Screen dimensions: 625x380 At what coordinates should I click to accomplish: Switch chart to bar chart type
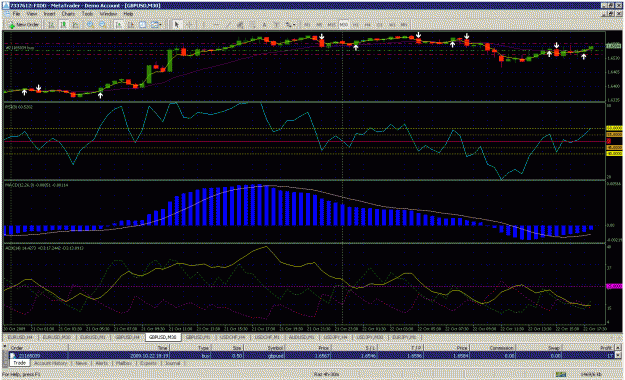51,25
